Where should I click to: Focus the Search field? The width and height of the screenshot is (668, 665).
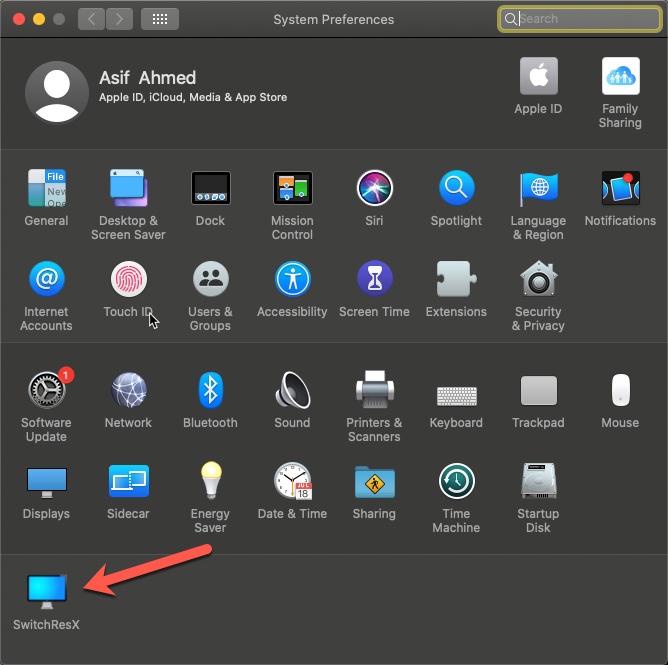(579, 19)
